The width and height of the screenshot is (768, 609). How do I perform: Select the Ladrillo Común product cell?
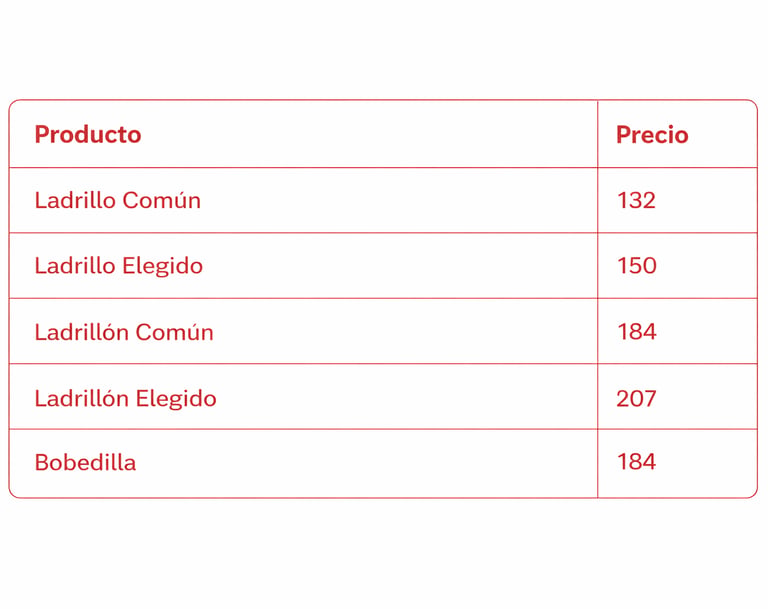(303, 200)
